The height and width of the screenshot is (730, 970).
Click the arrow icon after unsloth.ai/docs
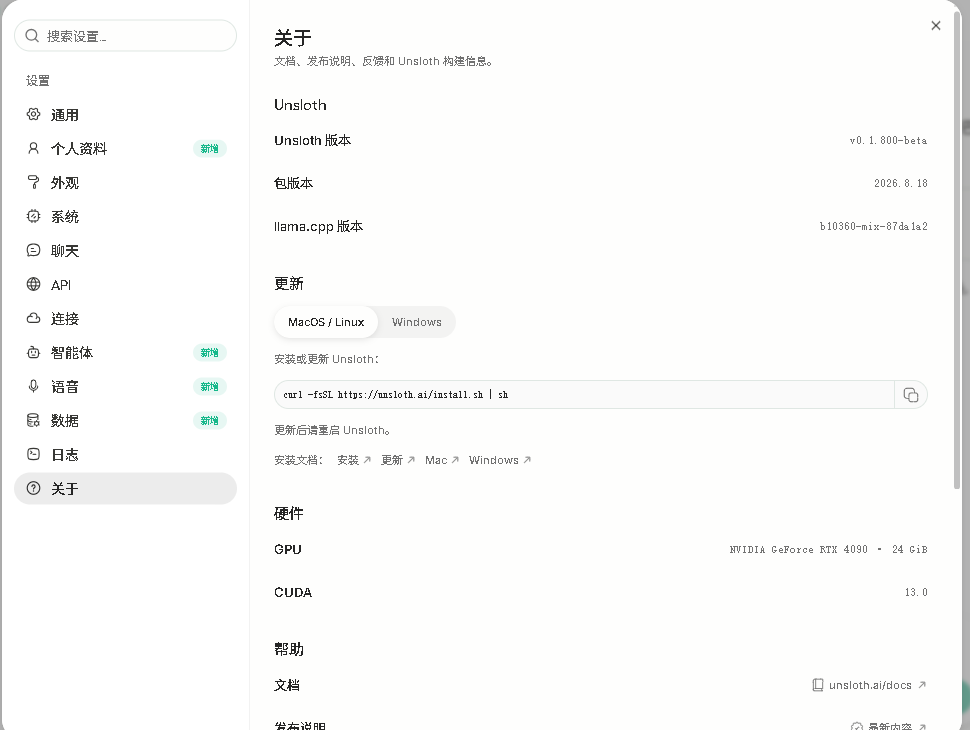pos(922,685)
